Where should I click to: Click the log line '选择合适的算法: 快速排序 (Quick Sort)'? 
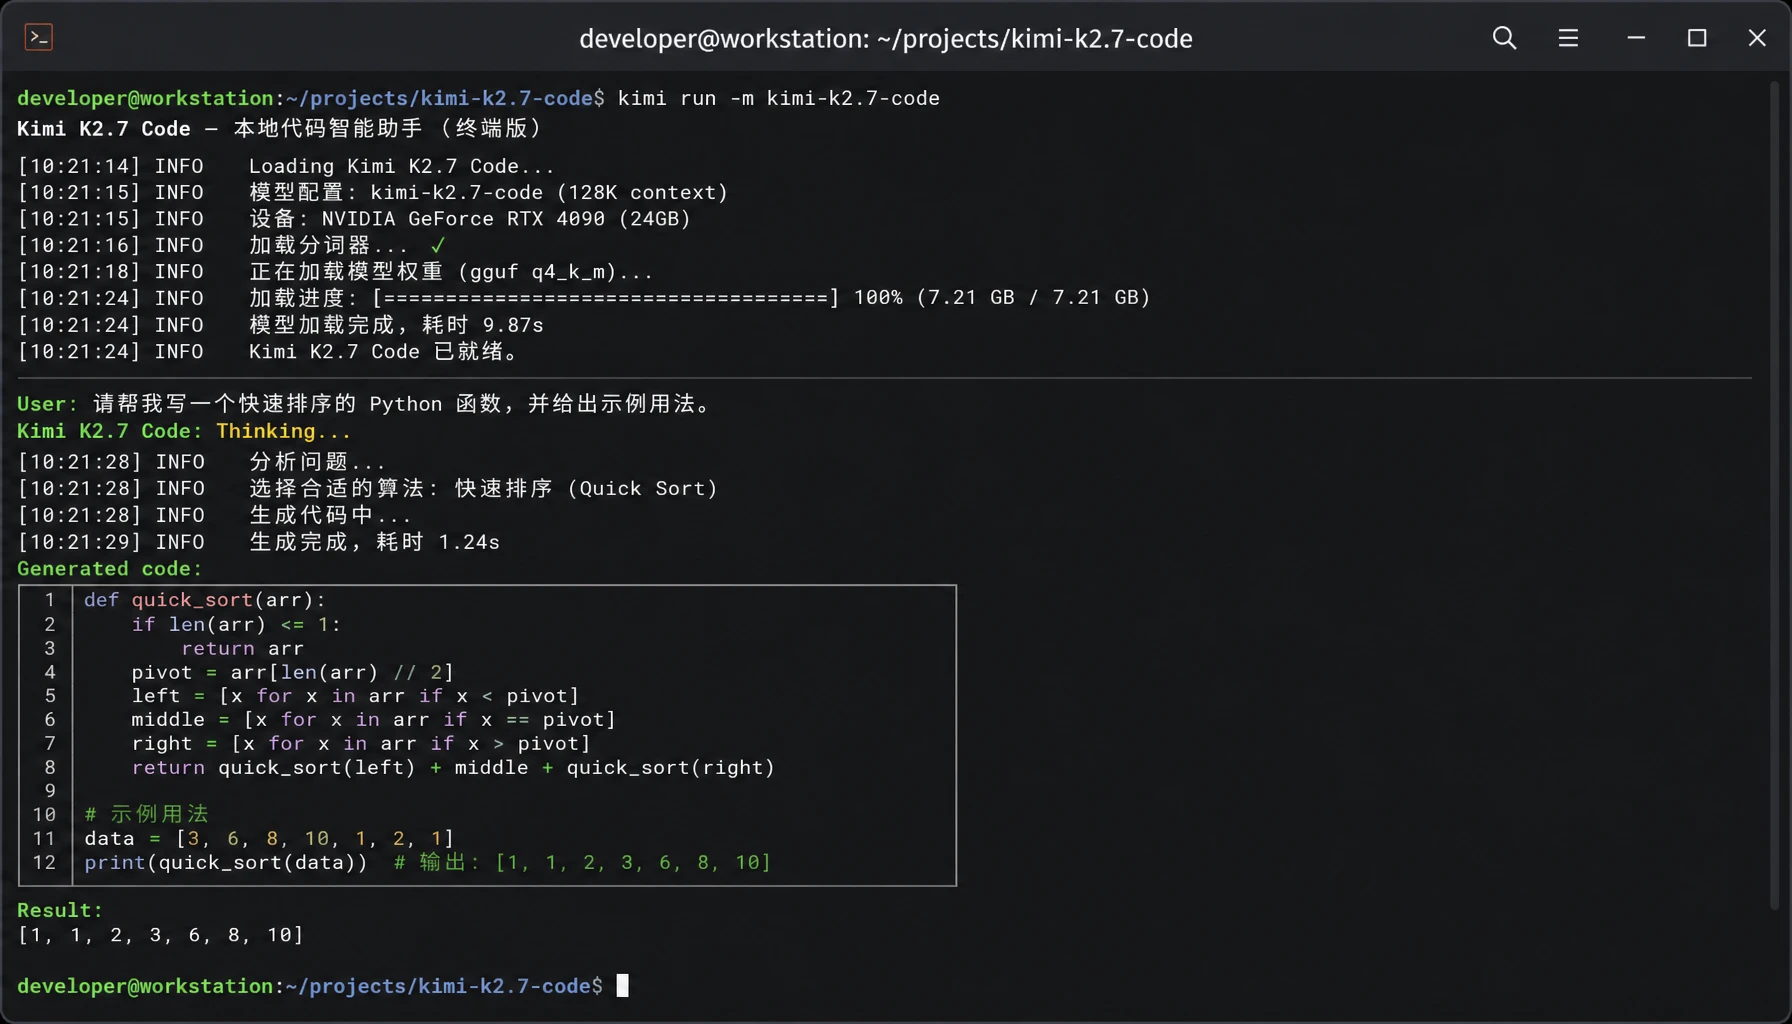(484, 488)
